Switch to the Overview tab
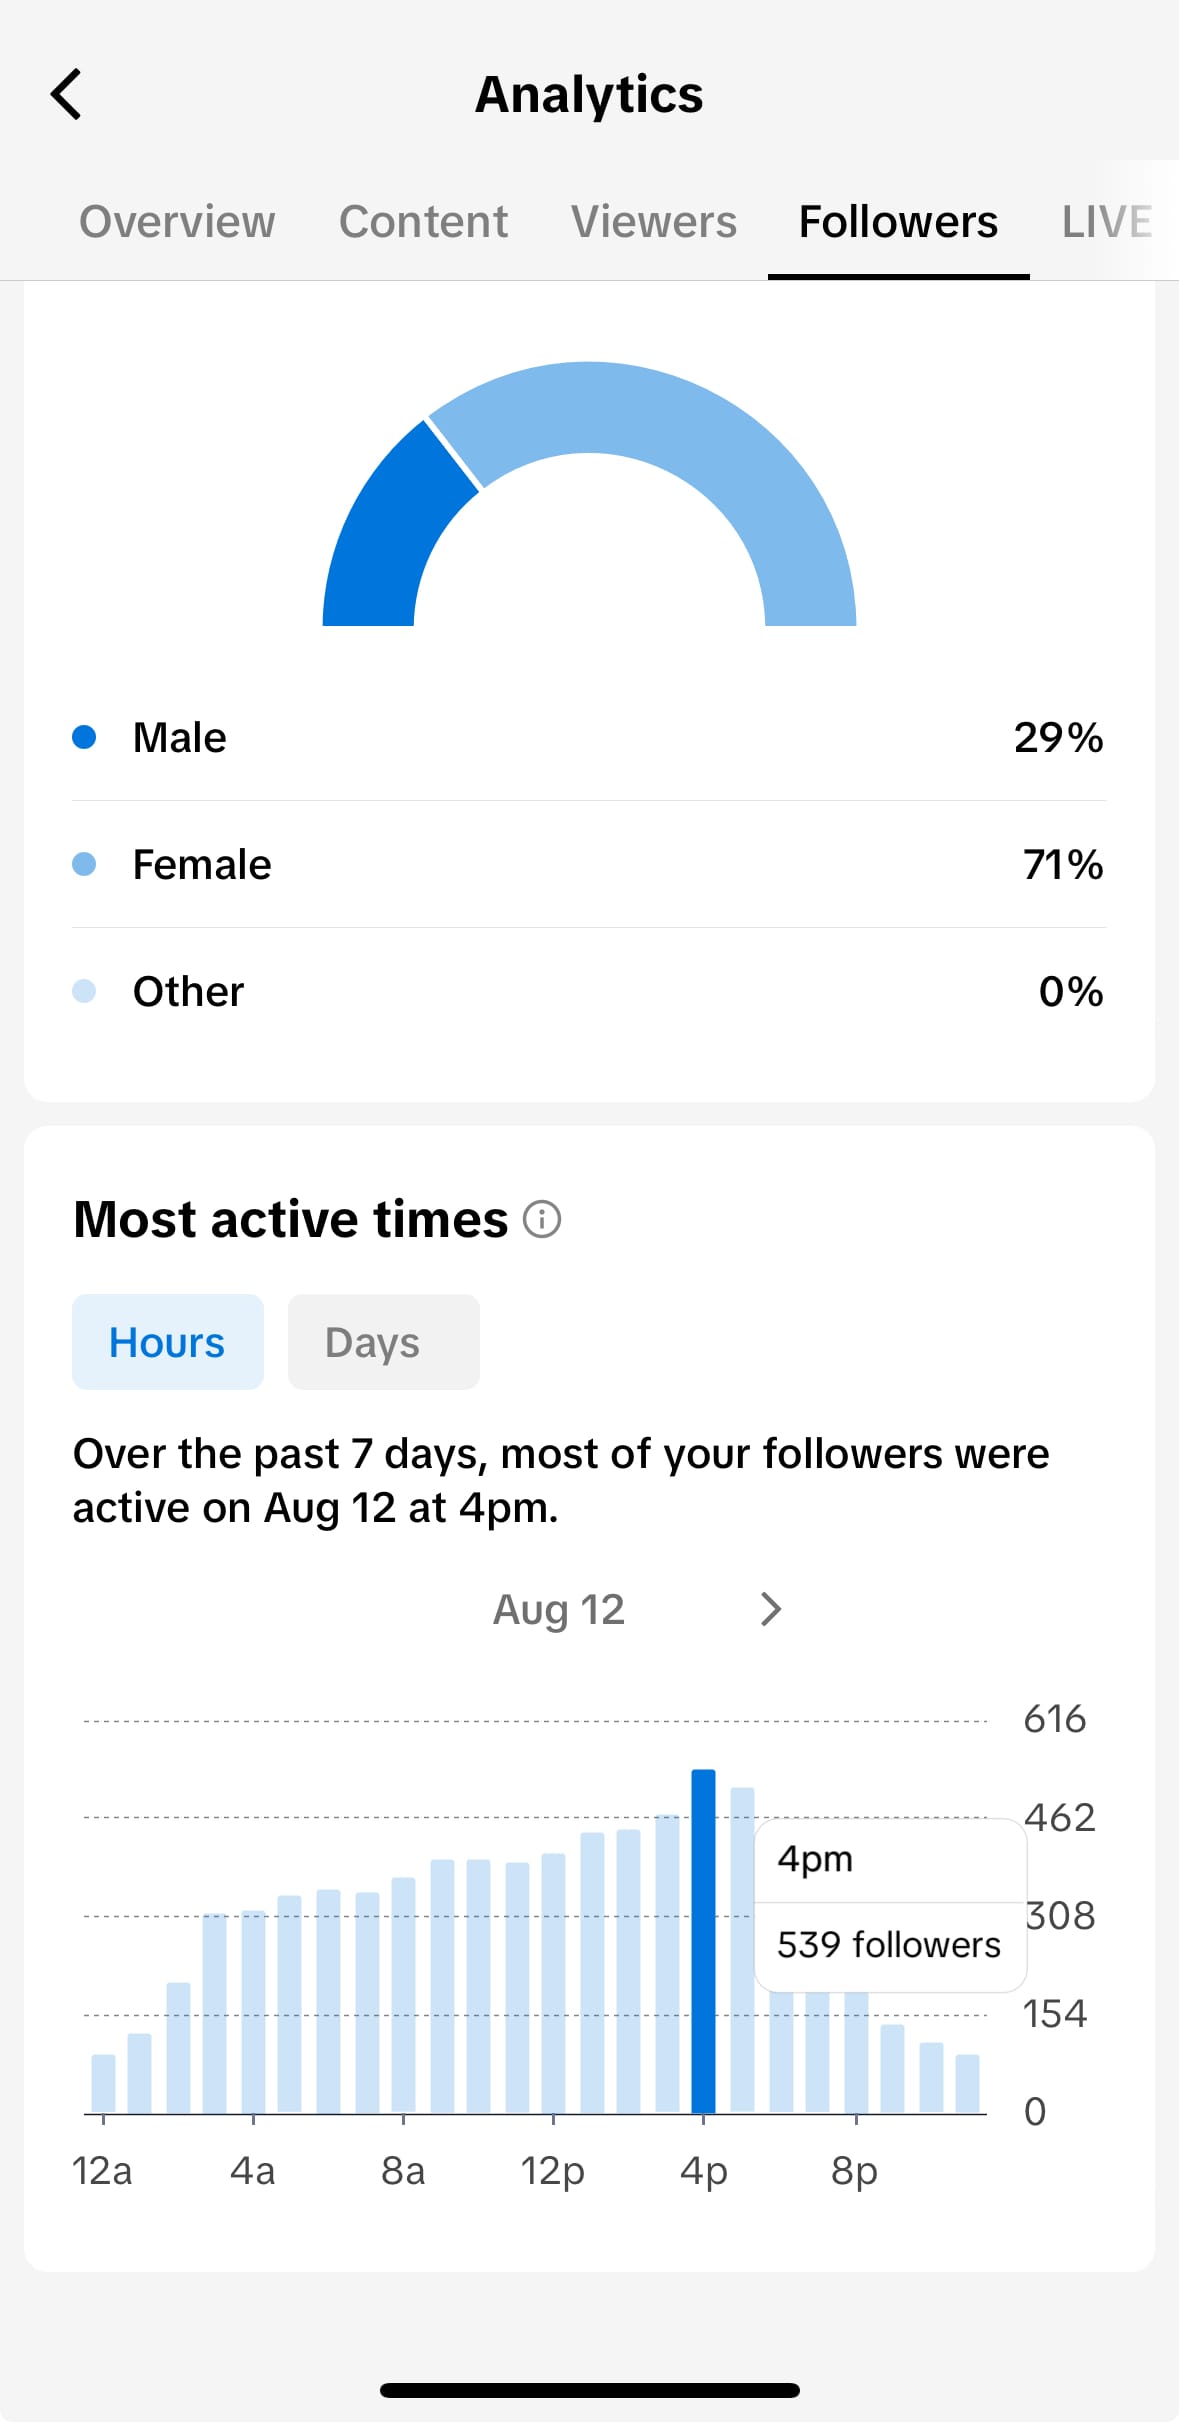The image size is (1179, 2422). 176,221
